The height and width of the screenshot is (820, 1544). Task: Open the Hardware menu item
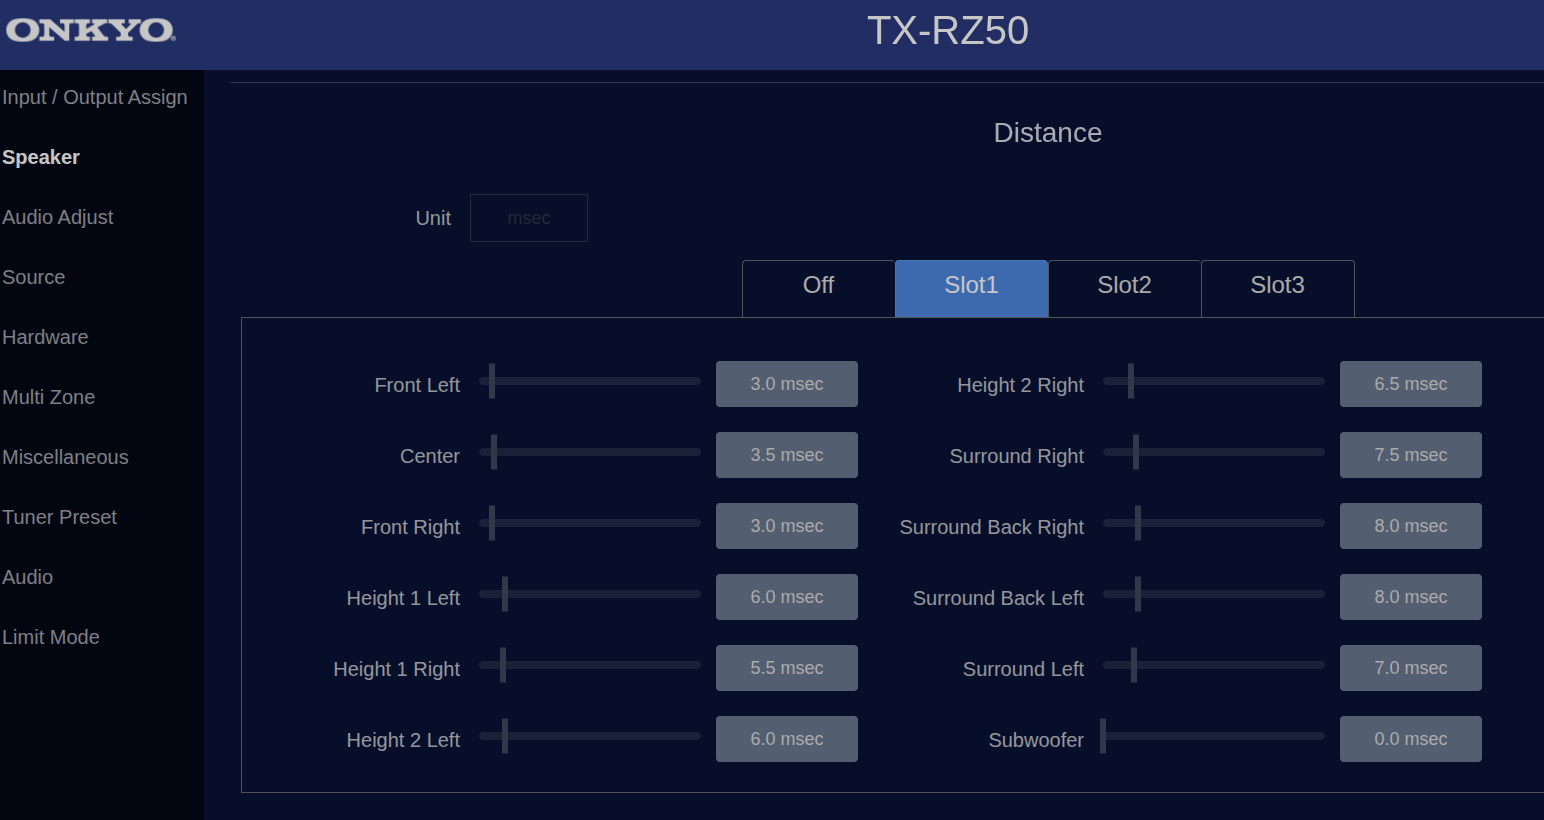pyautogui.click(x=45, y=337)
